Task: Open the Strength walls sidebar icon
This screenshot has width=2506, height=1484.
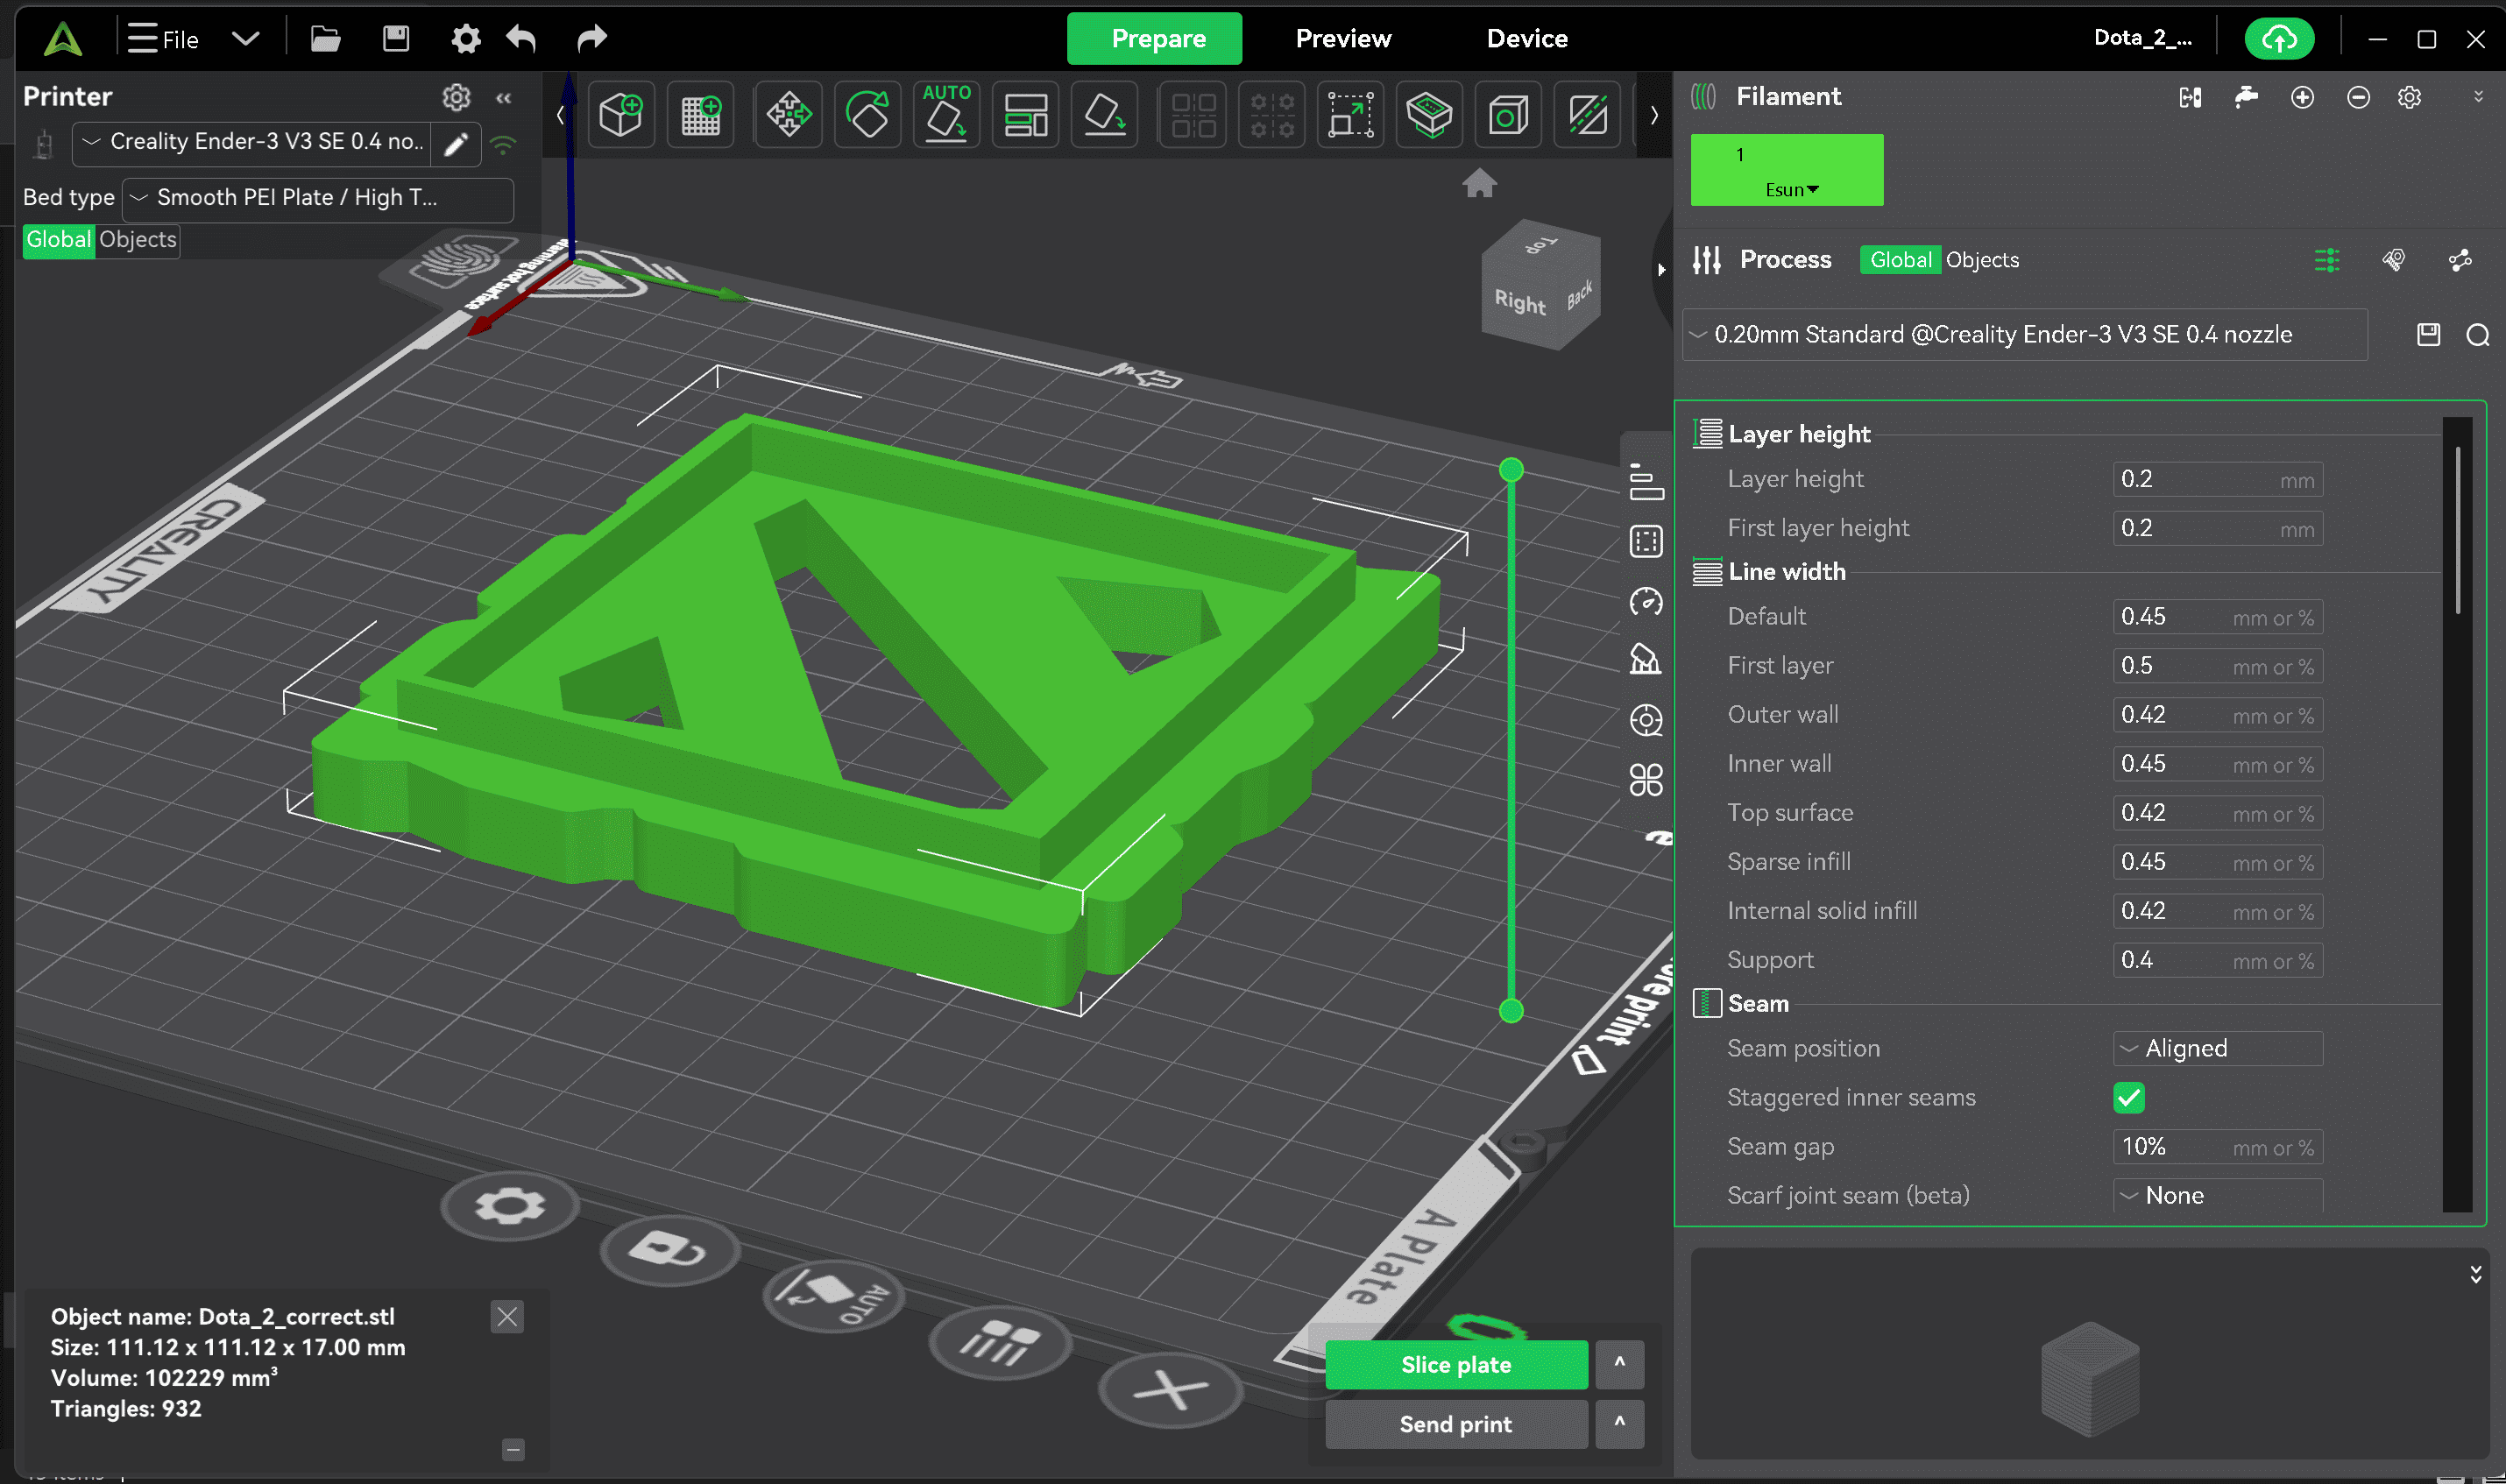Action: coord(1646,541)
